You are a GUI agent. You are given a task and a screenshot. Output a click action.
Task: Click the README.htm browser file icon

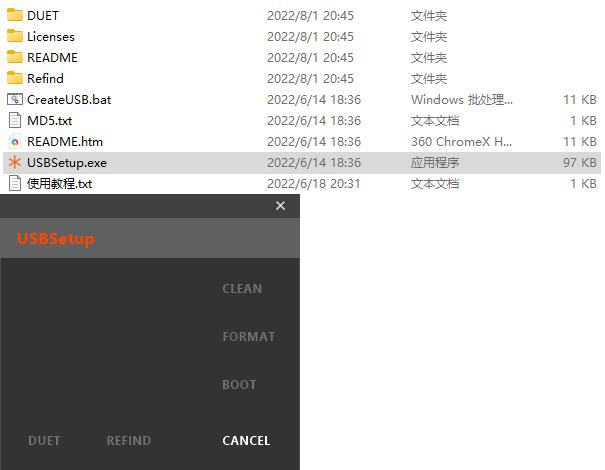pyautogui.click(x=15, y=142)
